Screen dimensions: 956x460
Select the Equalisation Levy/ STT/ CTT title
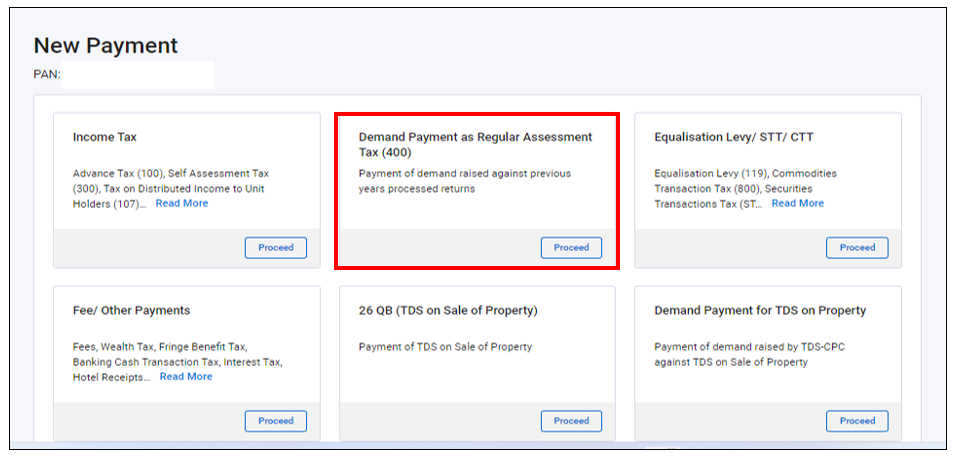point(734,137)
